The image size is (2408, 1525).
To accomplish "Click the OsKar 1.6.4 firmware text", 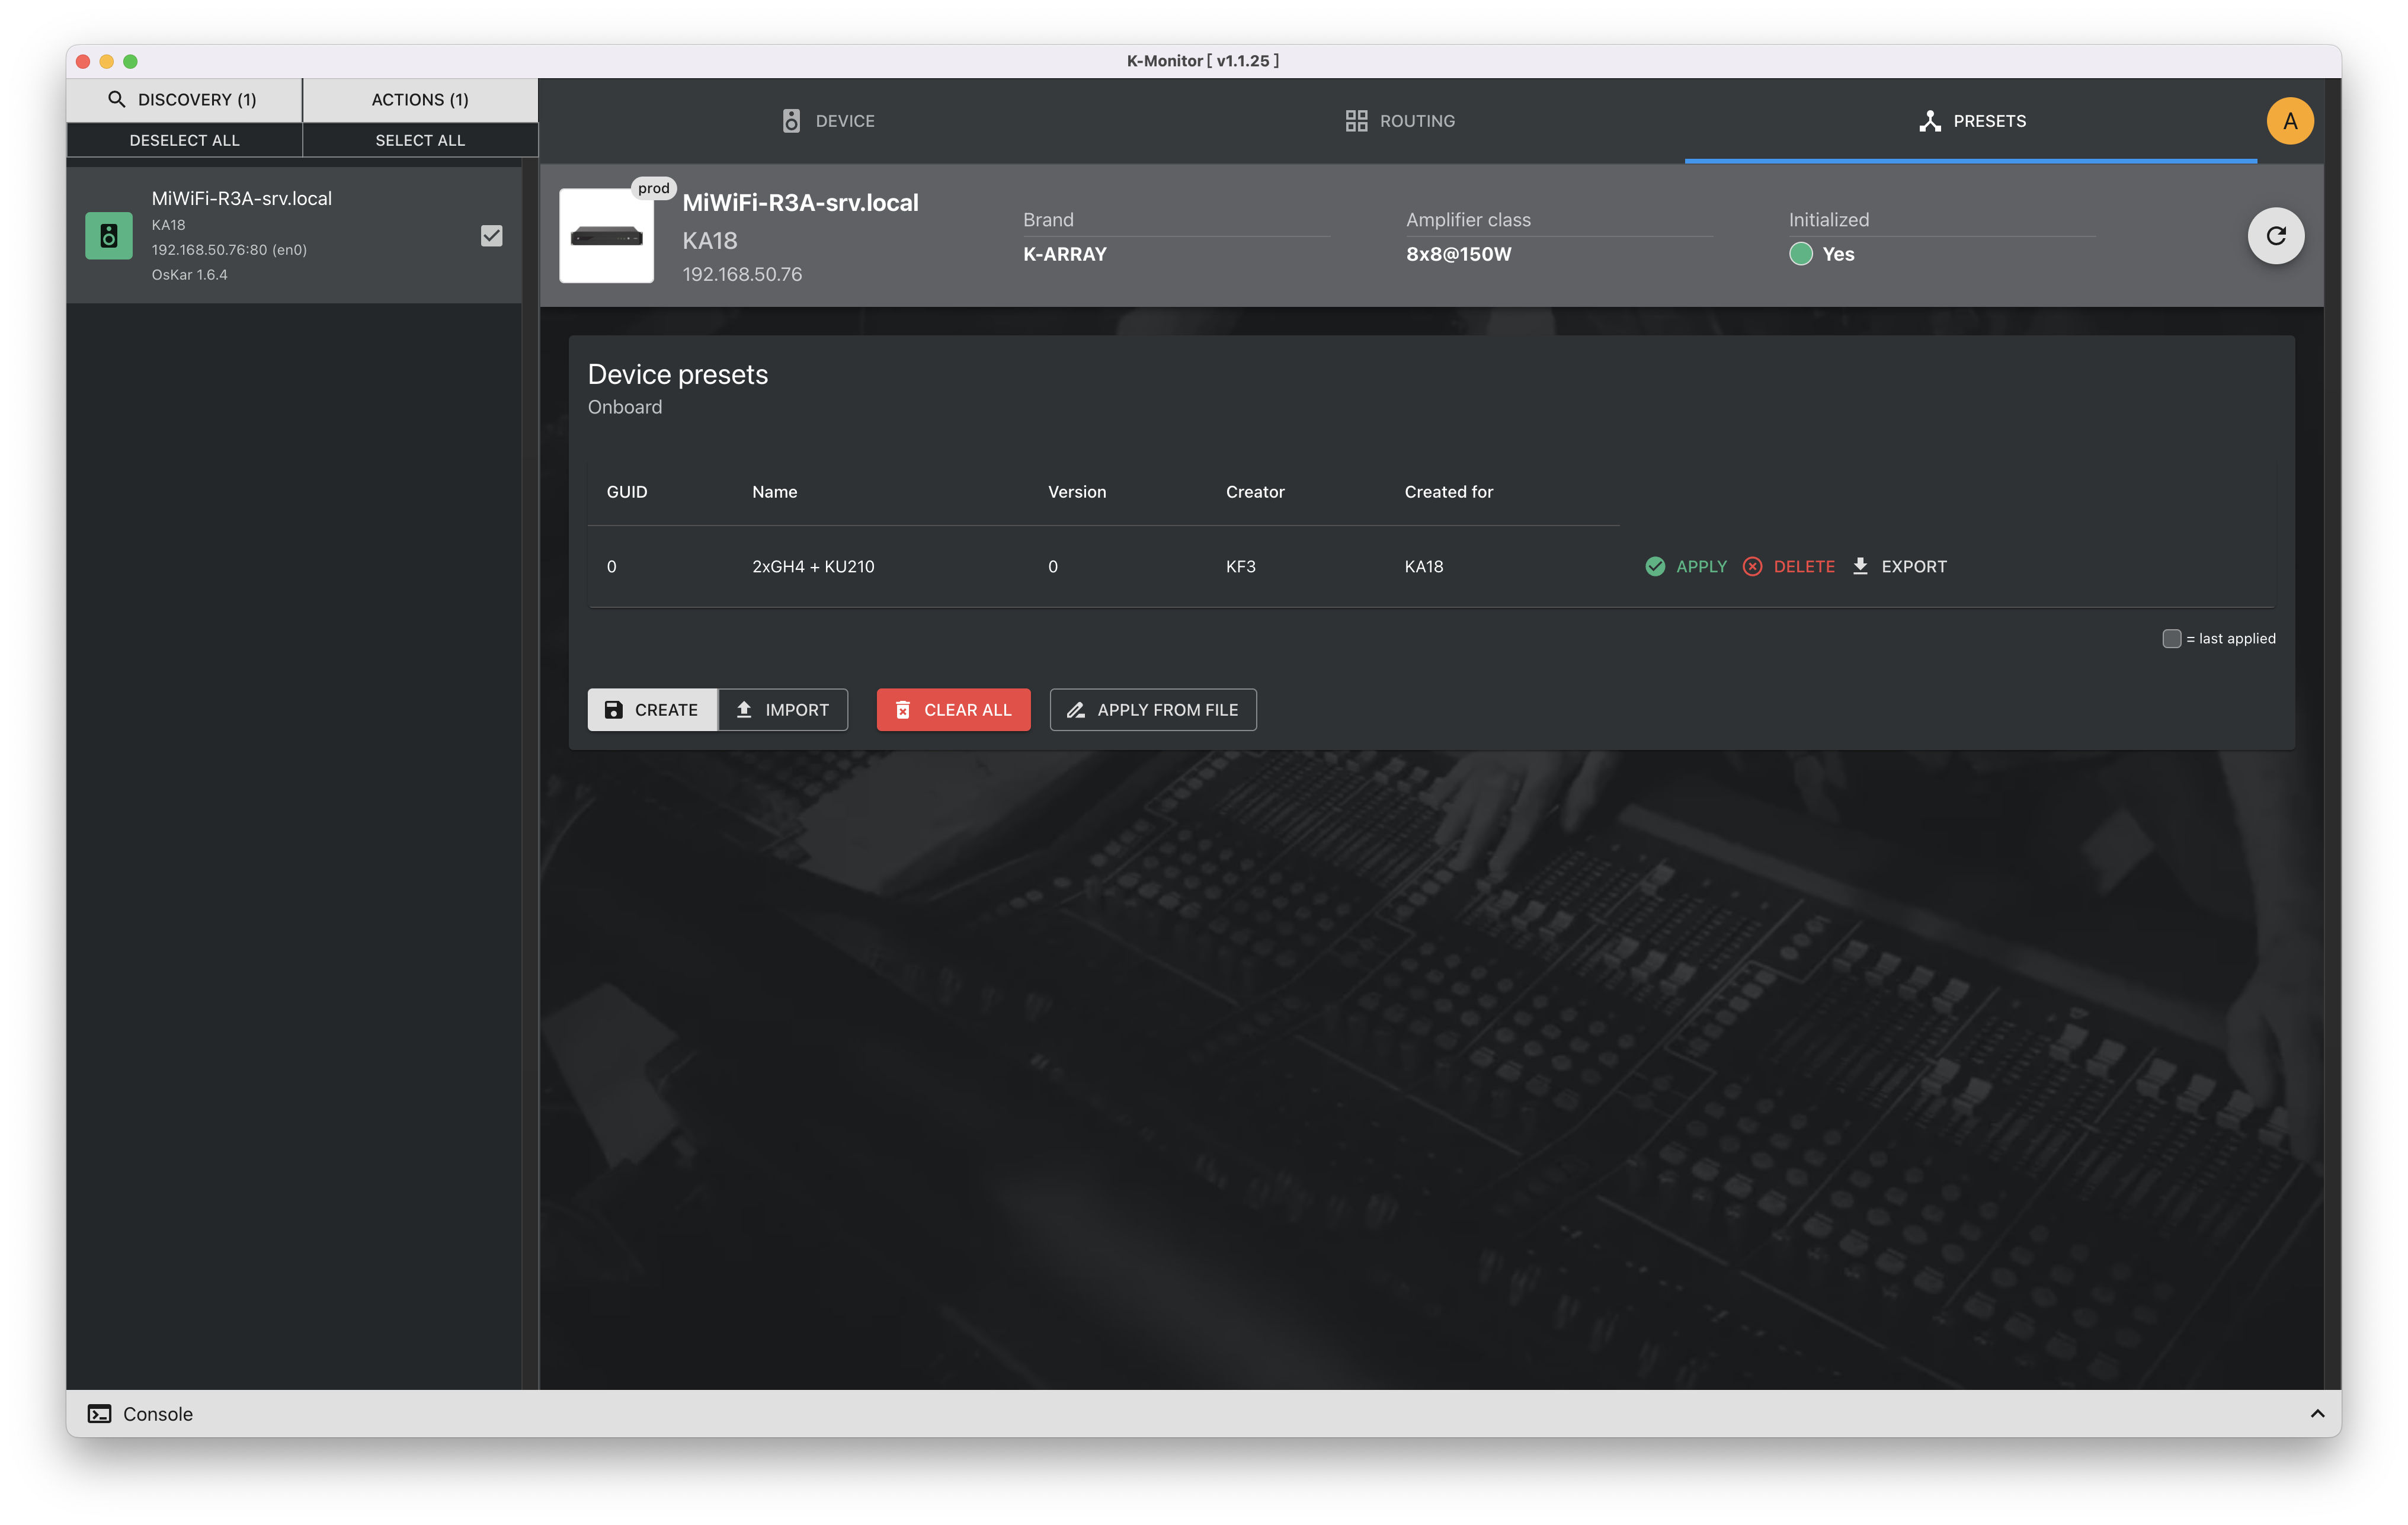I will [189, 274].
